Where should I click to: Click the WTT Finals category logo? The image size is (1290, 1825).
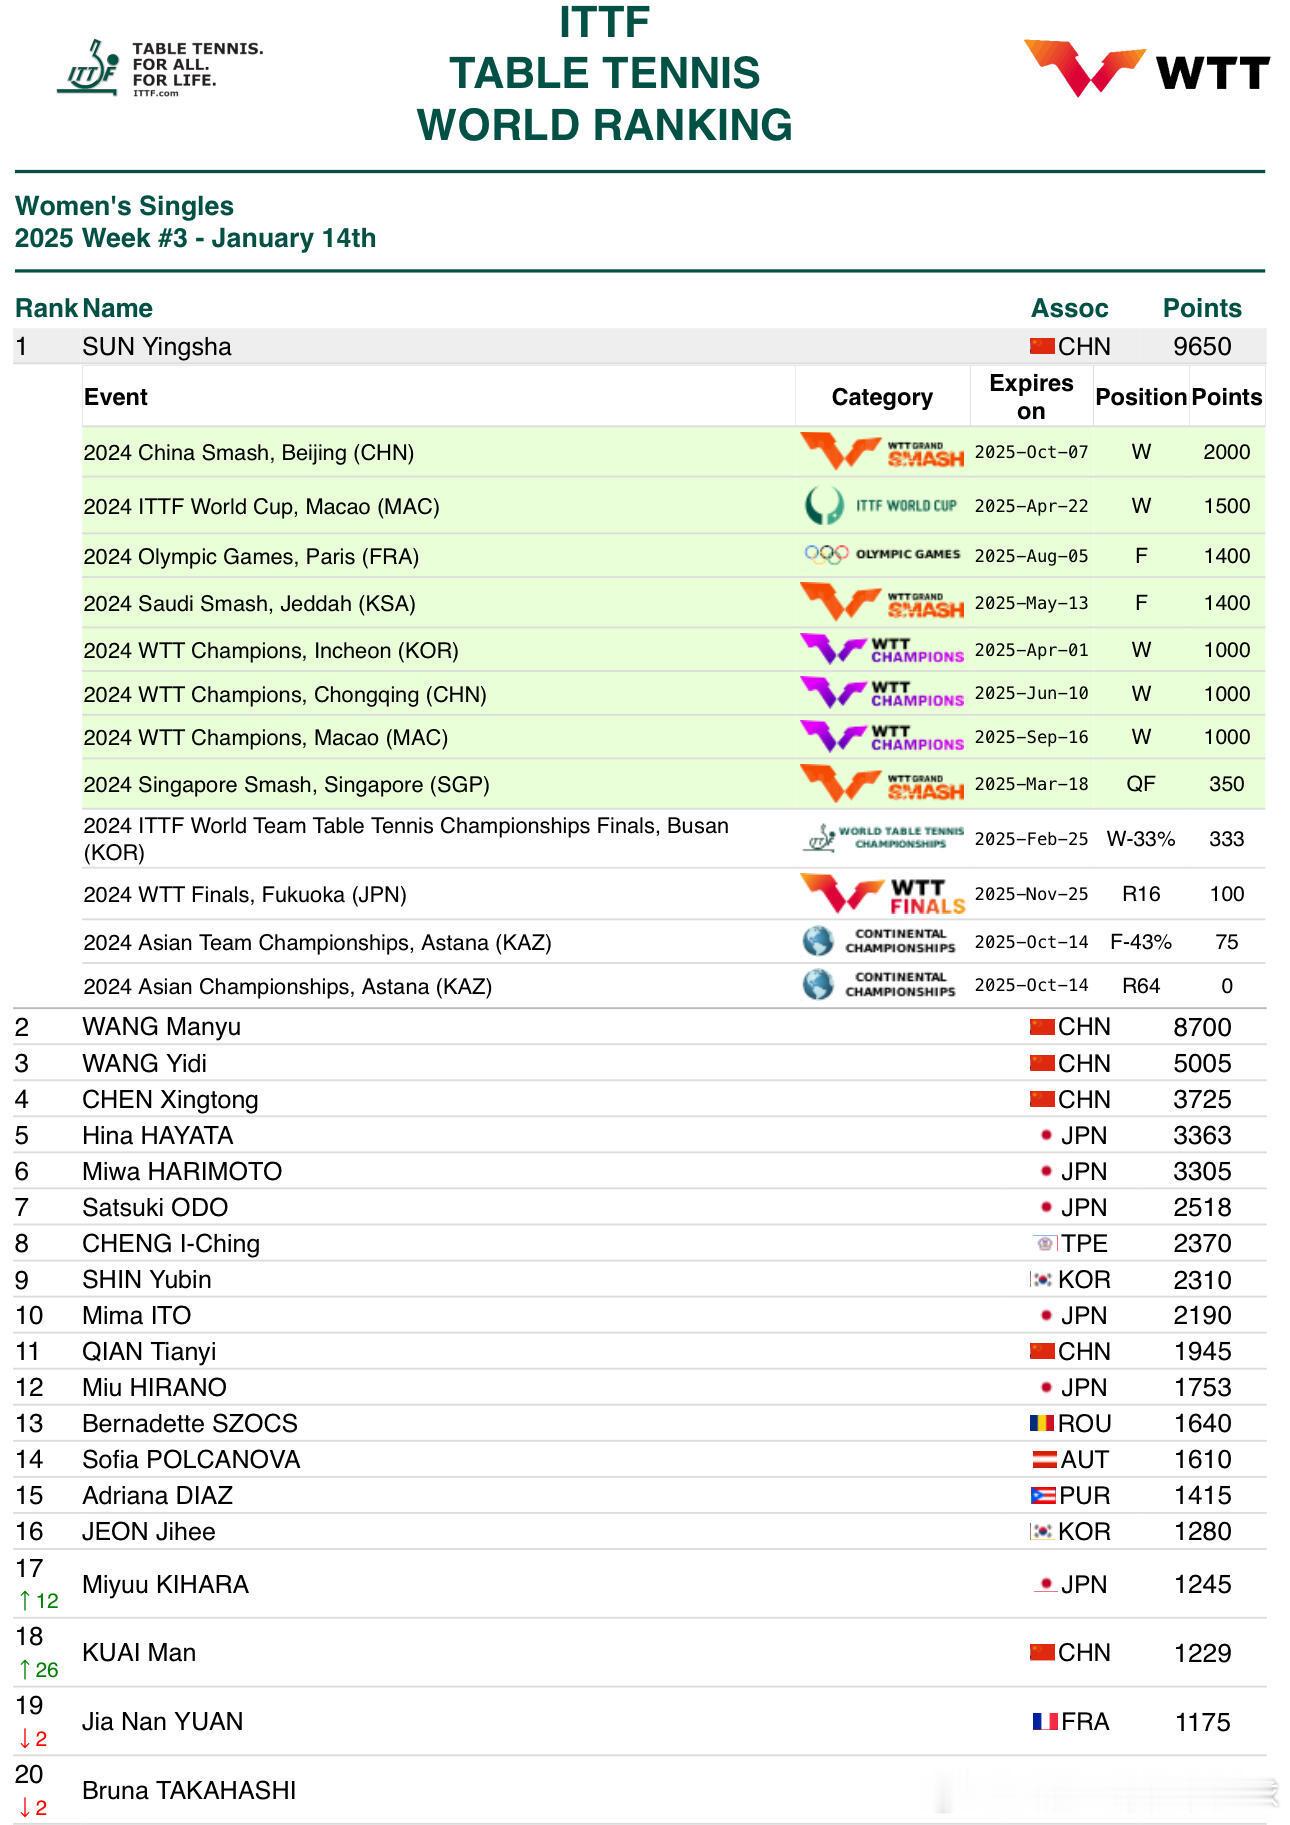[882, 894]
